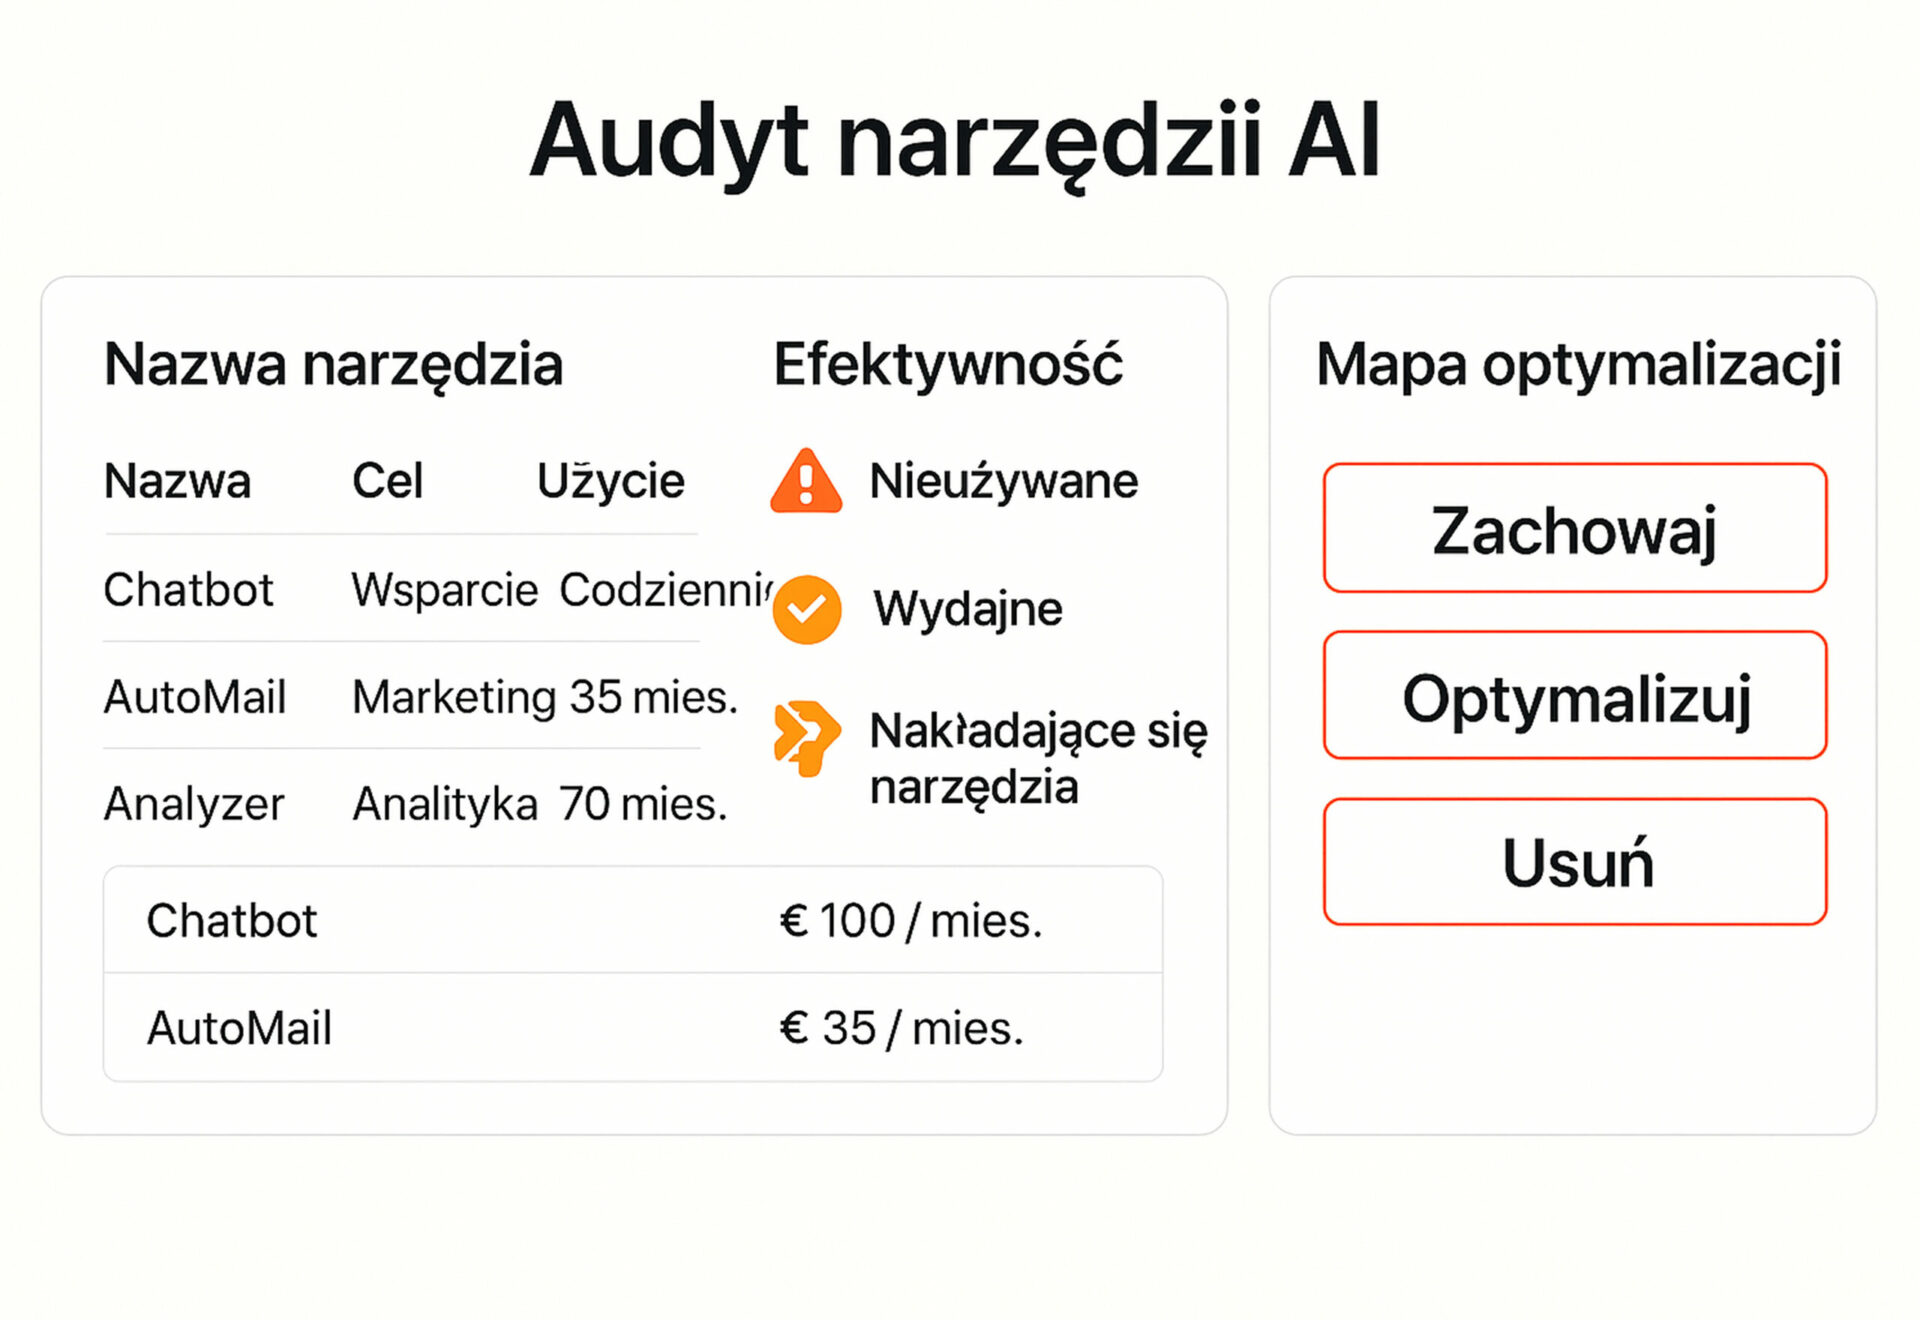Click the Nazwa narzędzia section heading
Image resolution: width=1920 pixels, height=1320 pixels.
tap(334, 365)
